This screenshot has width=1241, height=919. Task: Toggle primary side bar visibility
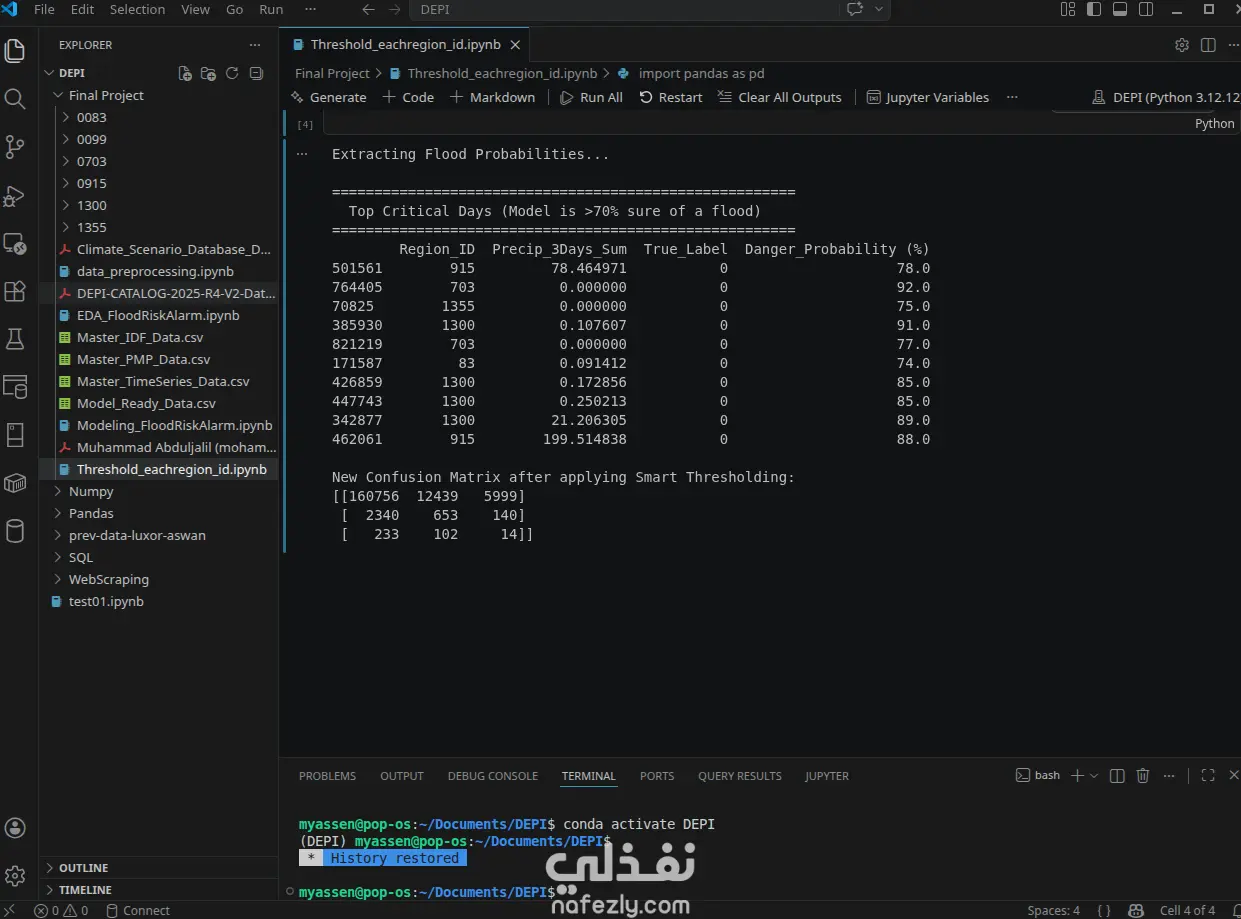click(1094, 9)
